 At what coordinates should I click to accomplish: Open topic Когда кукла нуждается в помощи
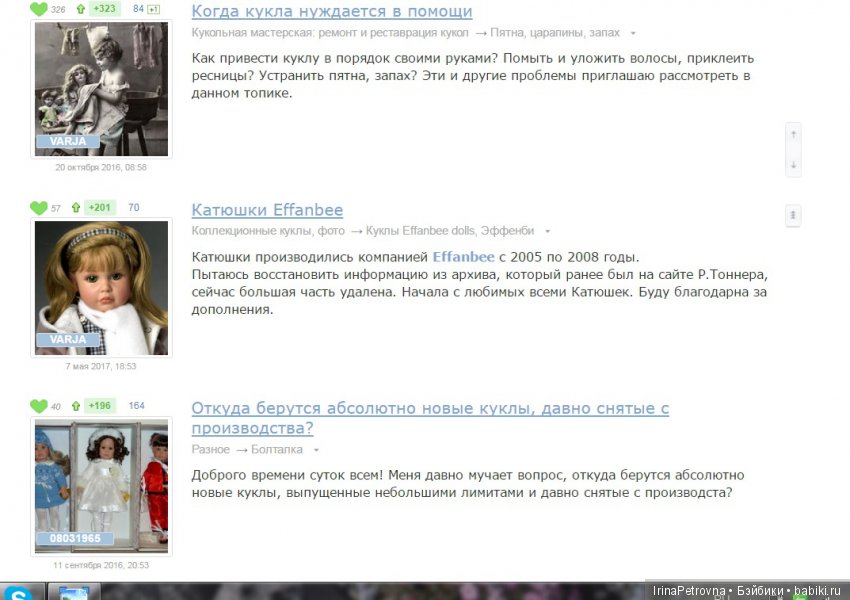331,12
